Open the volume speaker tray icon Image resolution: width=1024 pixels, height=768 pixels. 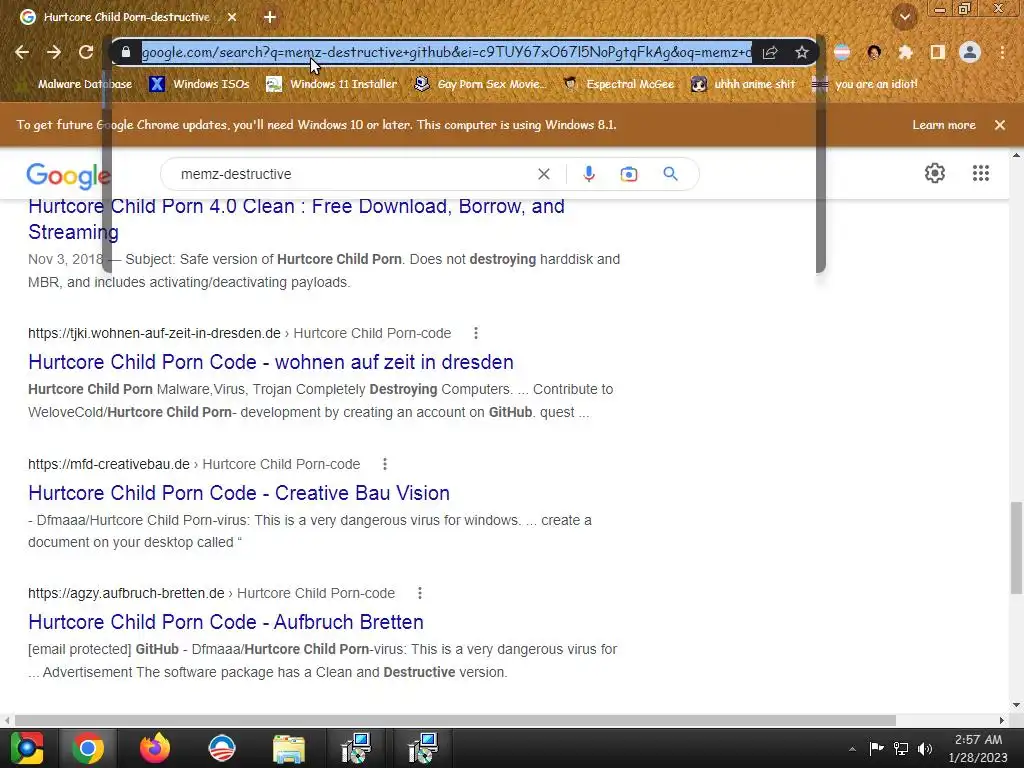tap(925, 748)
